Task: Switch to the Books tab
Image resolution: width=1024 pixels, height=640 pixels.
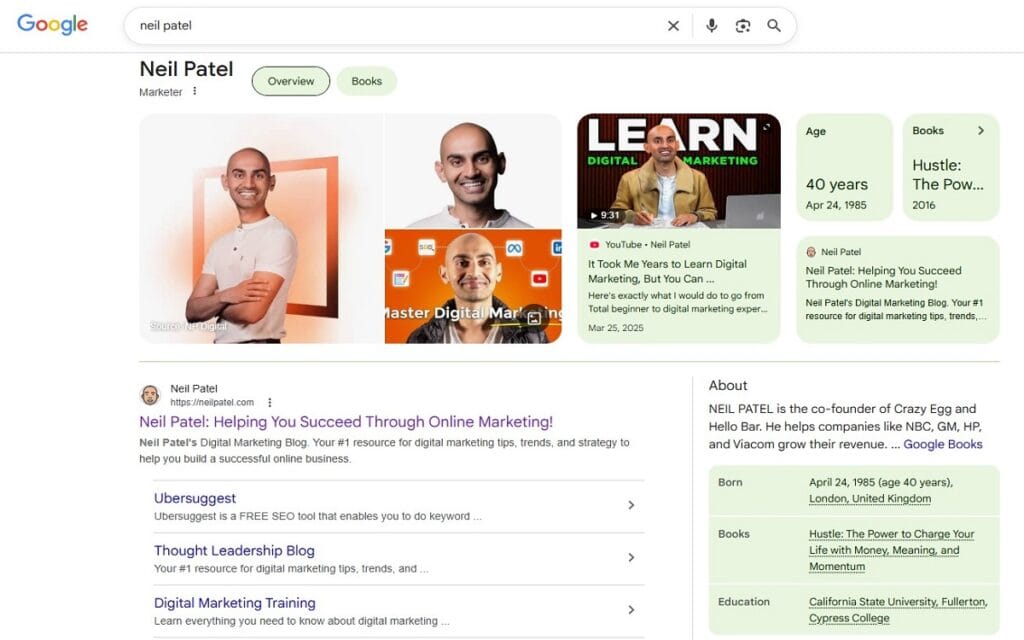Action: (x=367, y=81)
